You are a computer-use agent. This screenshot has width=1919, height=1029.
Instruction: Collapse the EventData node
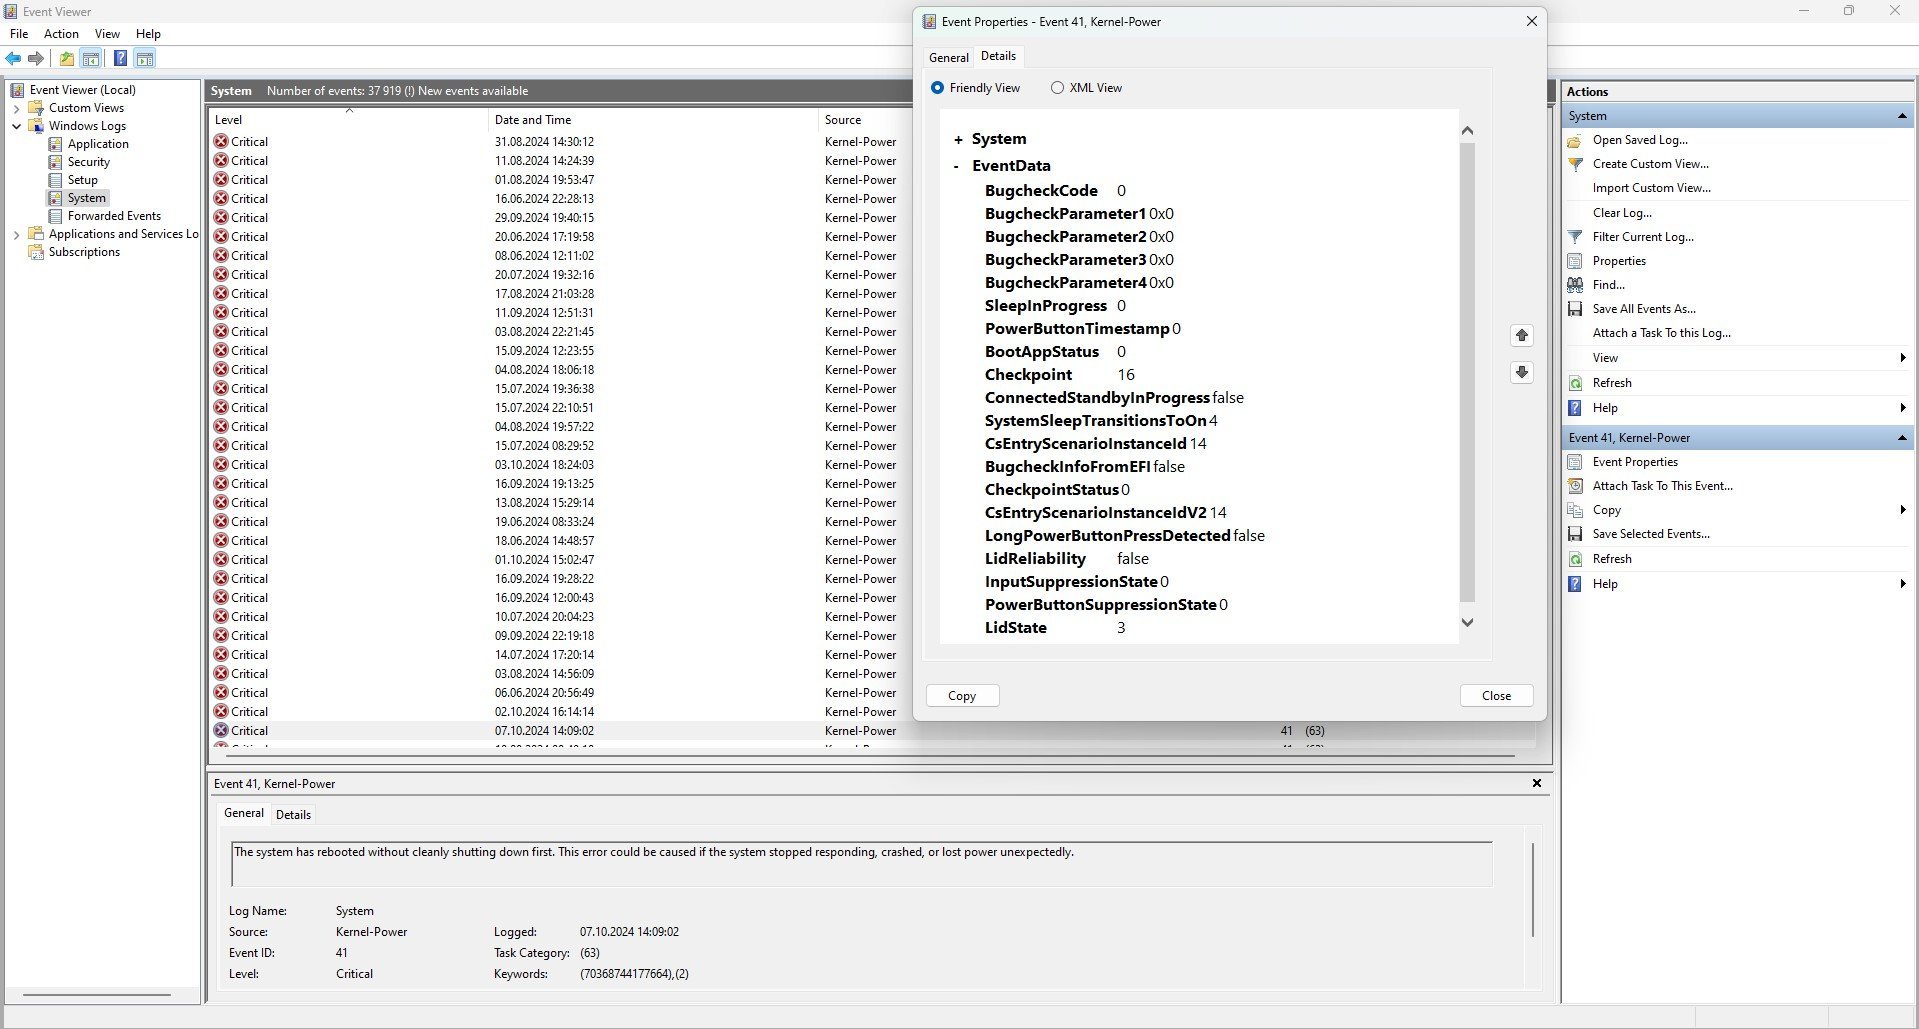tap(957, 167)
